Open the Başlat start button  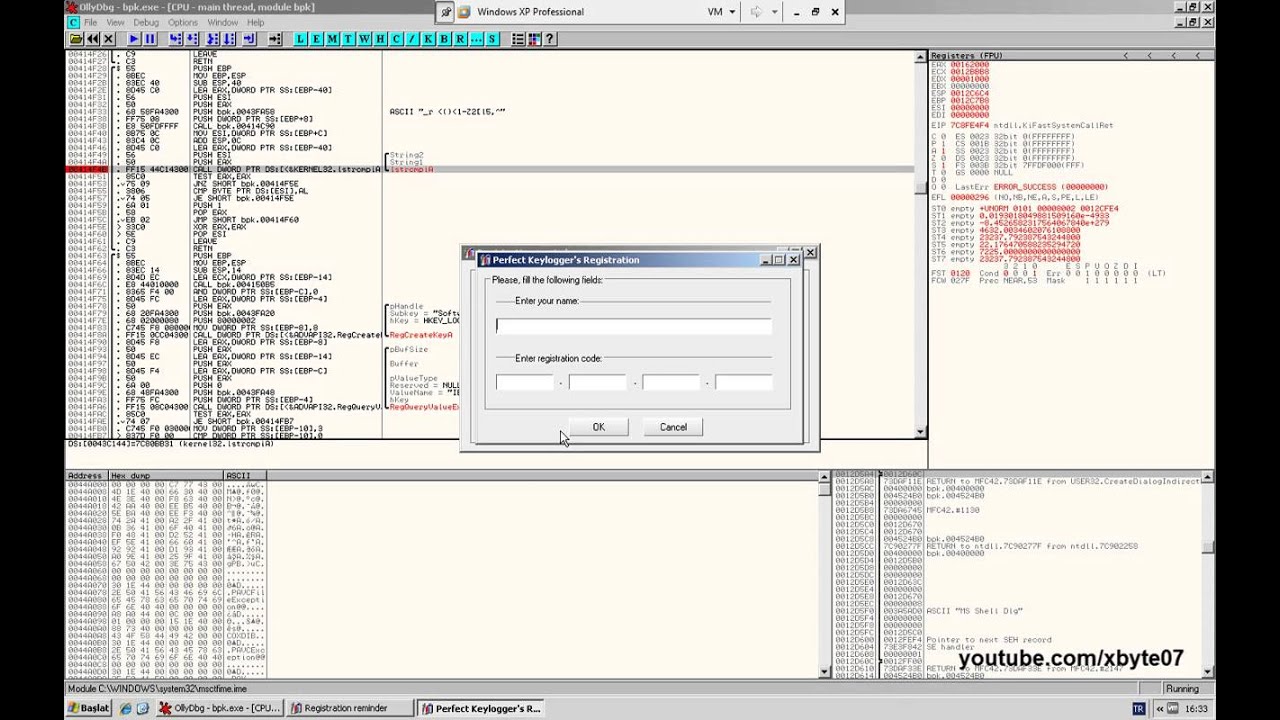[88, 708]
